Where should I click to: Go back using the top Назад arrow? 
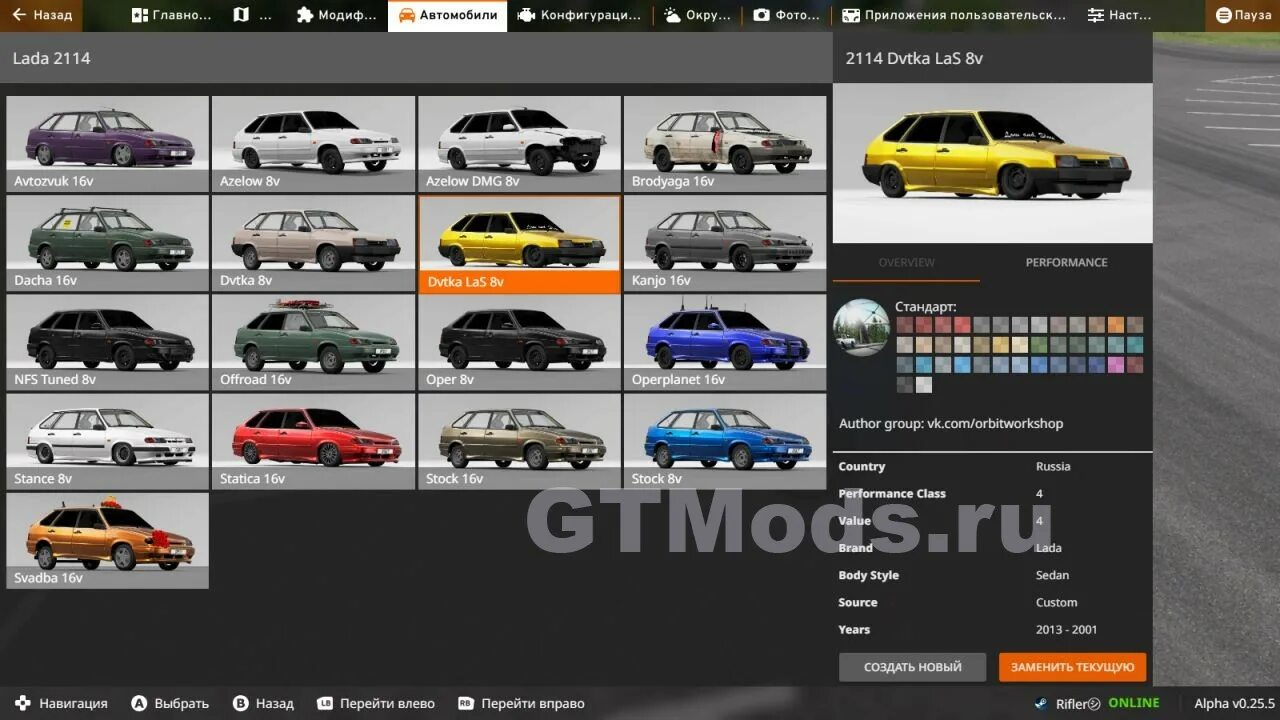42,15
